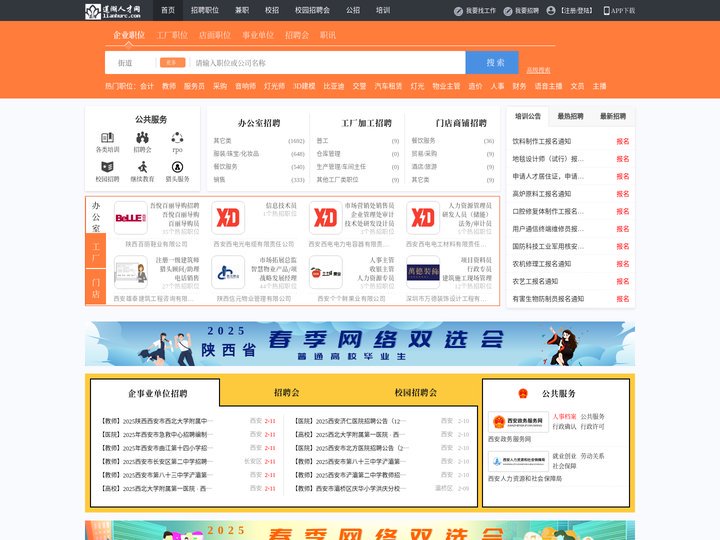Screen dimensions: 720x540
Task: Open the 招聘会 people icon
Action: coord(142,137)
